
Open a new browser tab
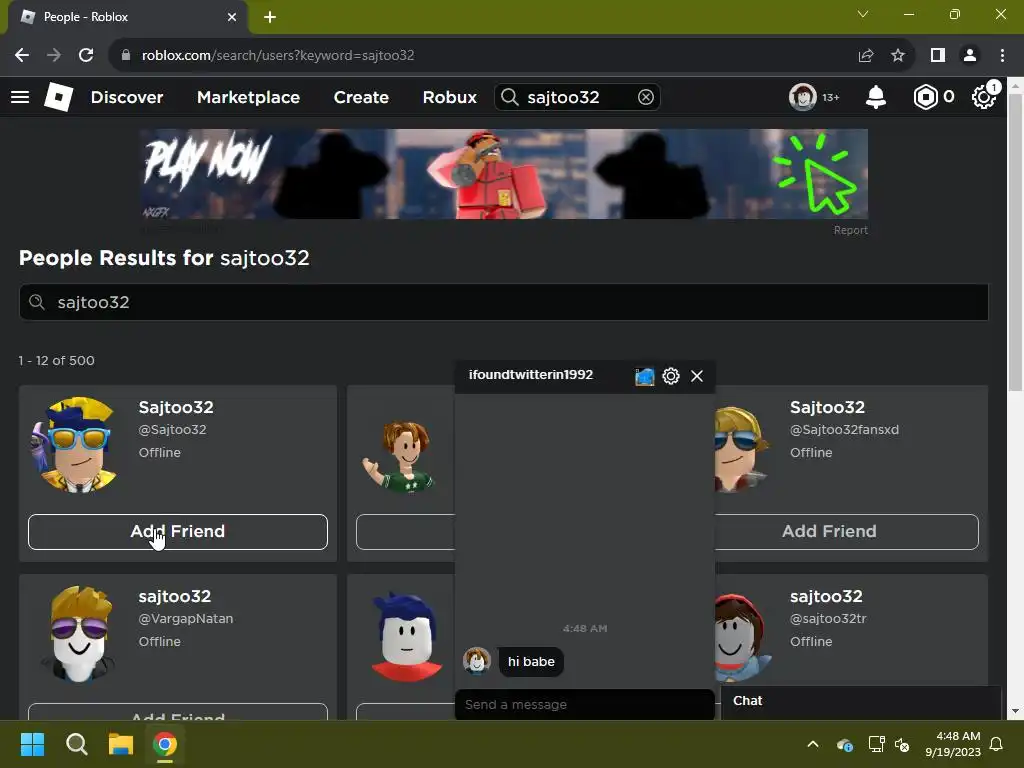click(x=270, y=17)
